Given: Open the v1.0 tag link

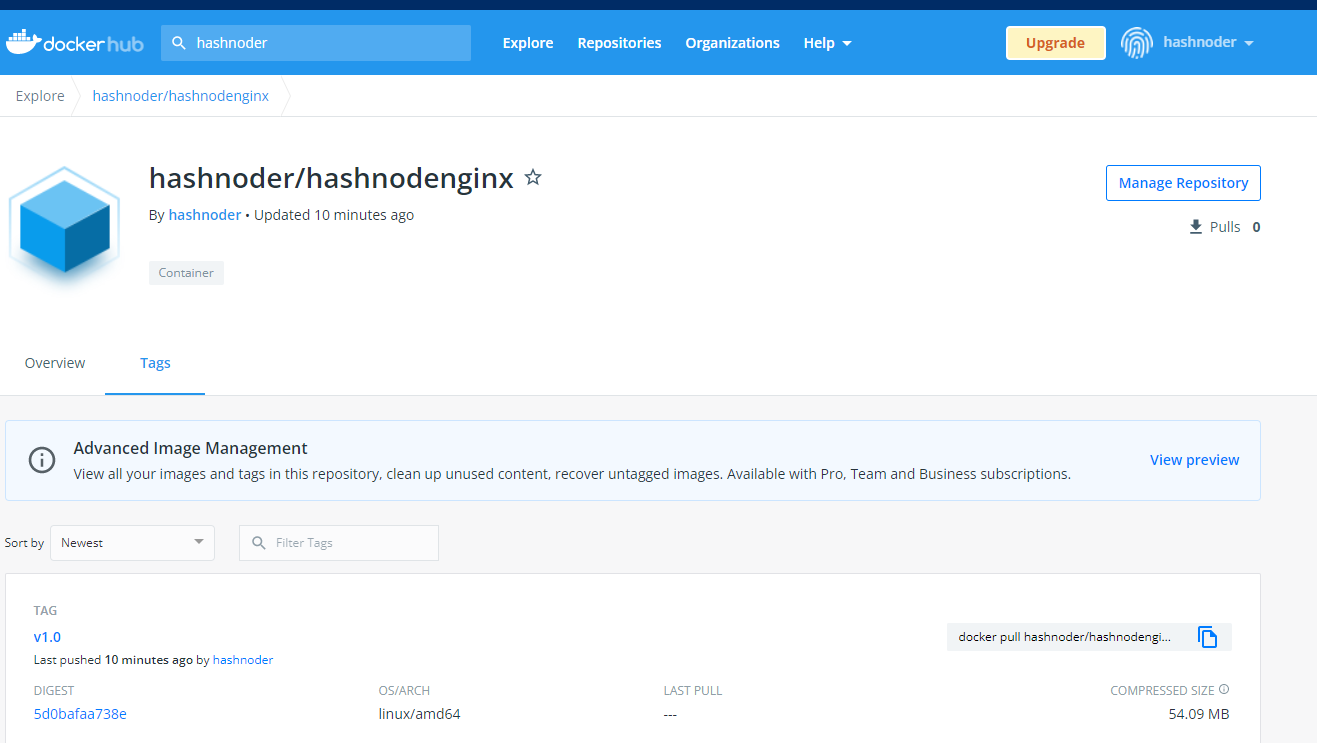Looking at the screenshot, I should click(x=47, y=637).
